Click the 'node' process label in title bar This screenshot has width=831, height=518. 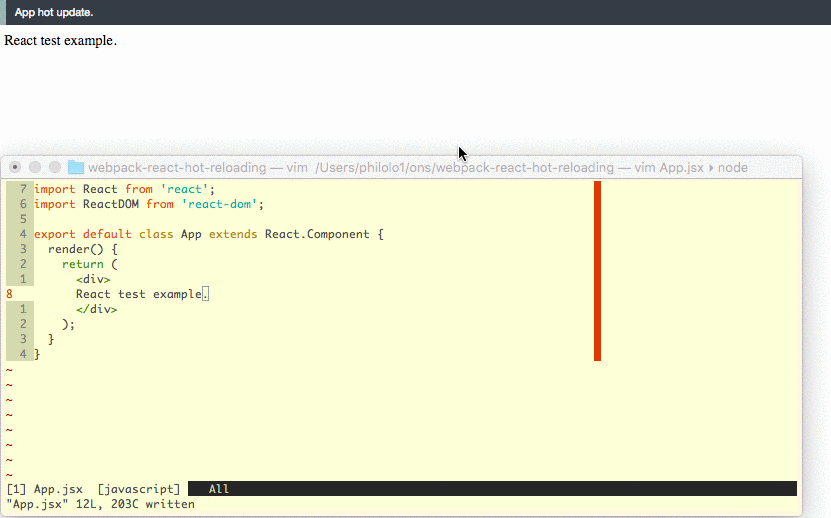[733, 168]
